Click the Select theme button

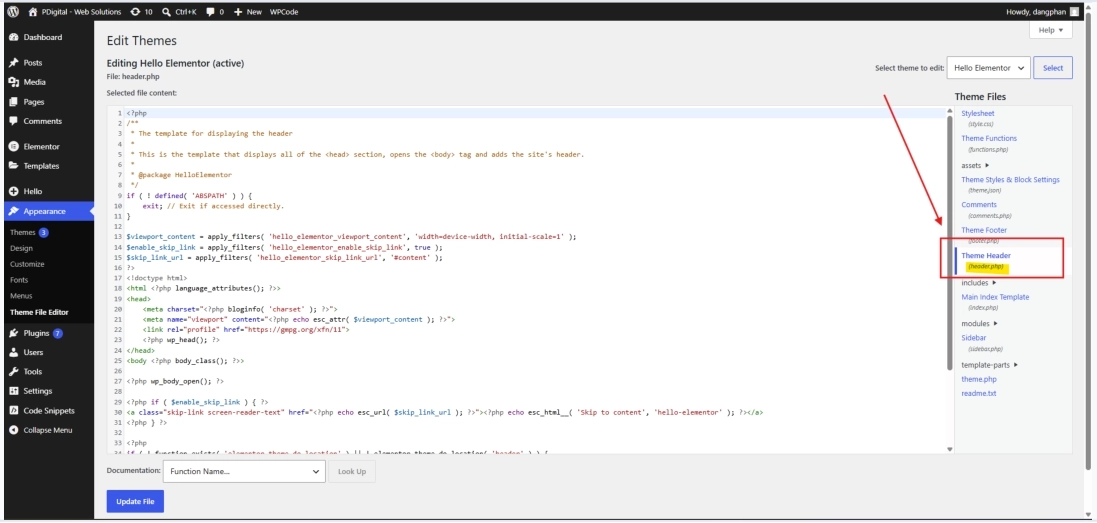click(x=1053, y=68)
